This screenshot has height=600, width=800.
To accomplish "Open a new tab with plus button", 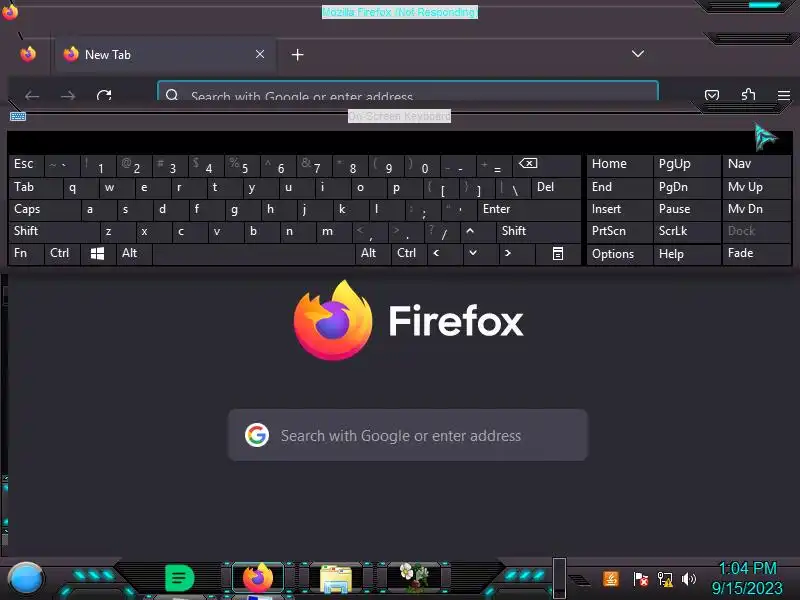I will pos(297,55).
